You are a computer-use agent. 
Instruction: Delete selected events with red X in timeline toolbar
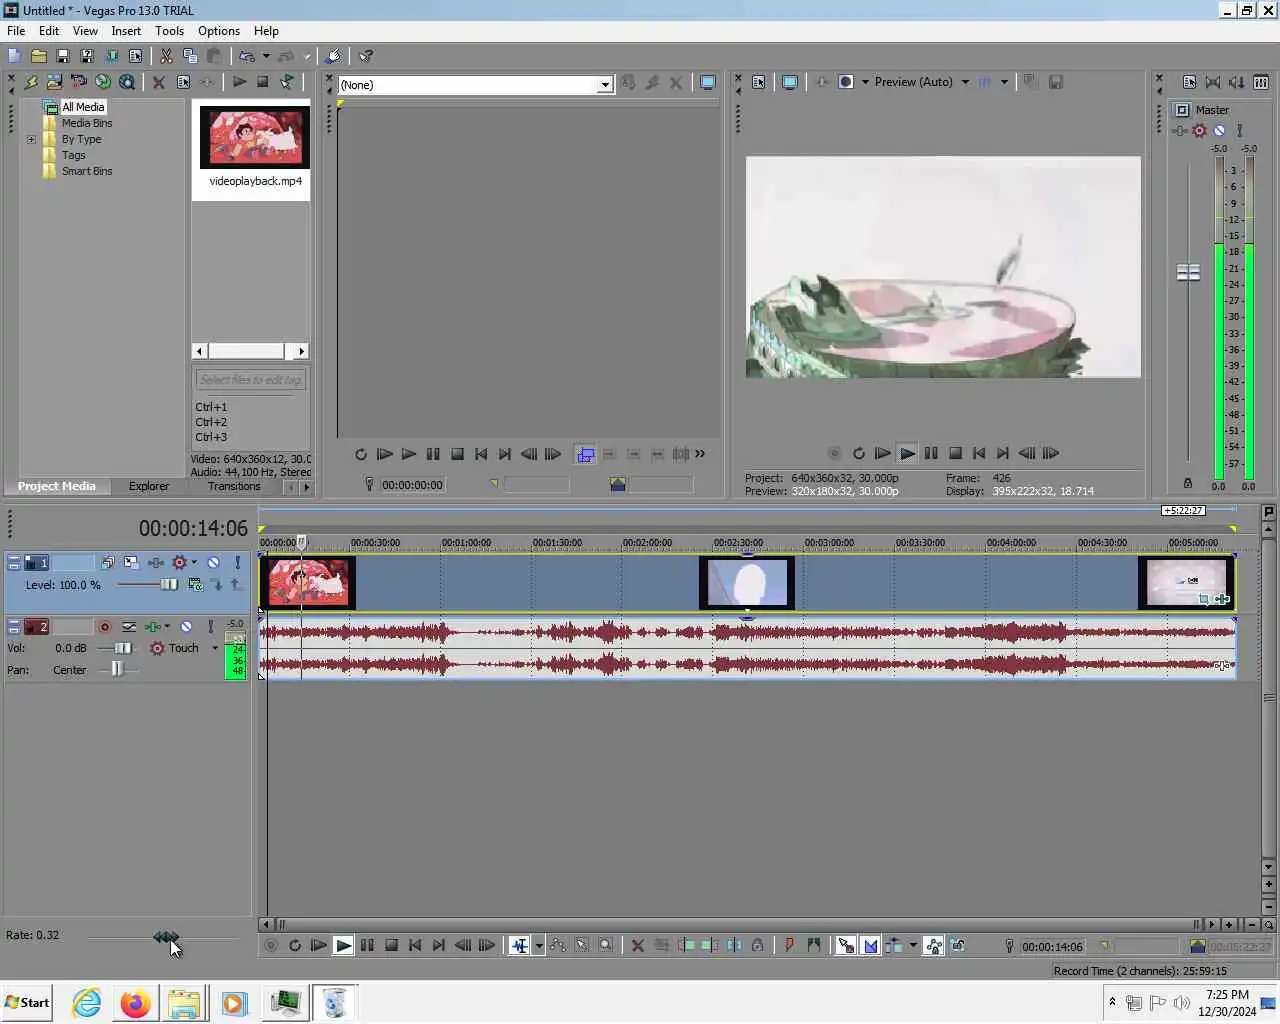pos(637,945)
